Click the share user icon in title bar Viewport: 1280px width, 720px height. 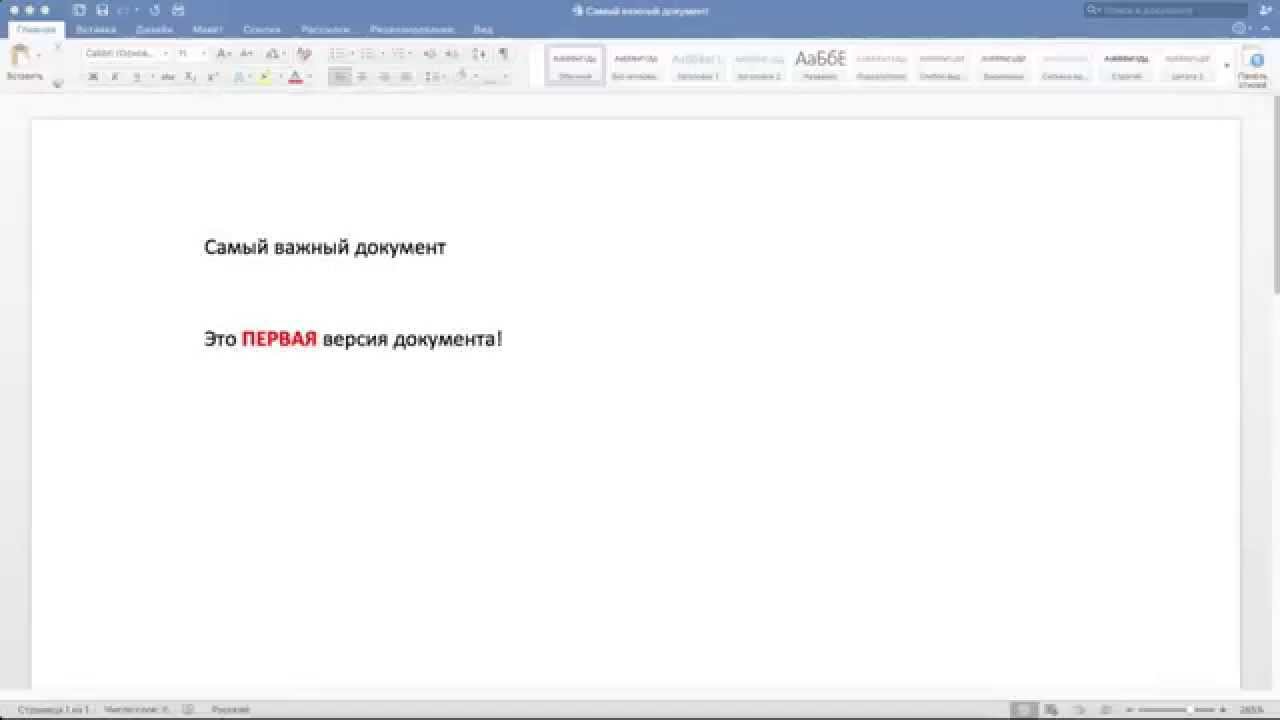(1265, 10)
